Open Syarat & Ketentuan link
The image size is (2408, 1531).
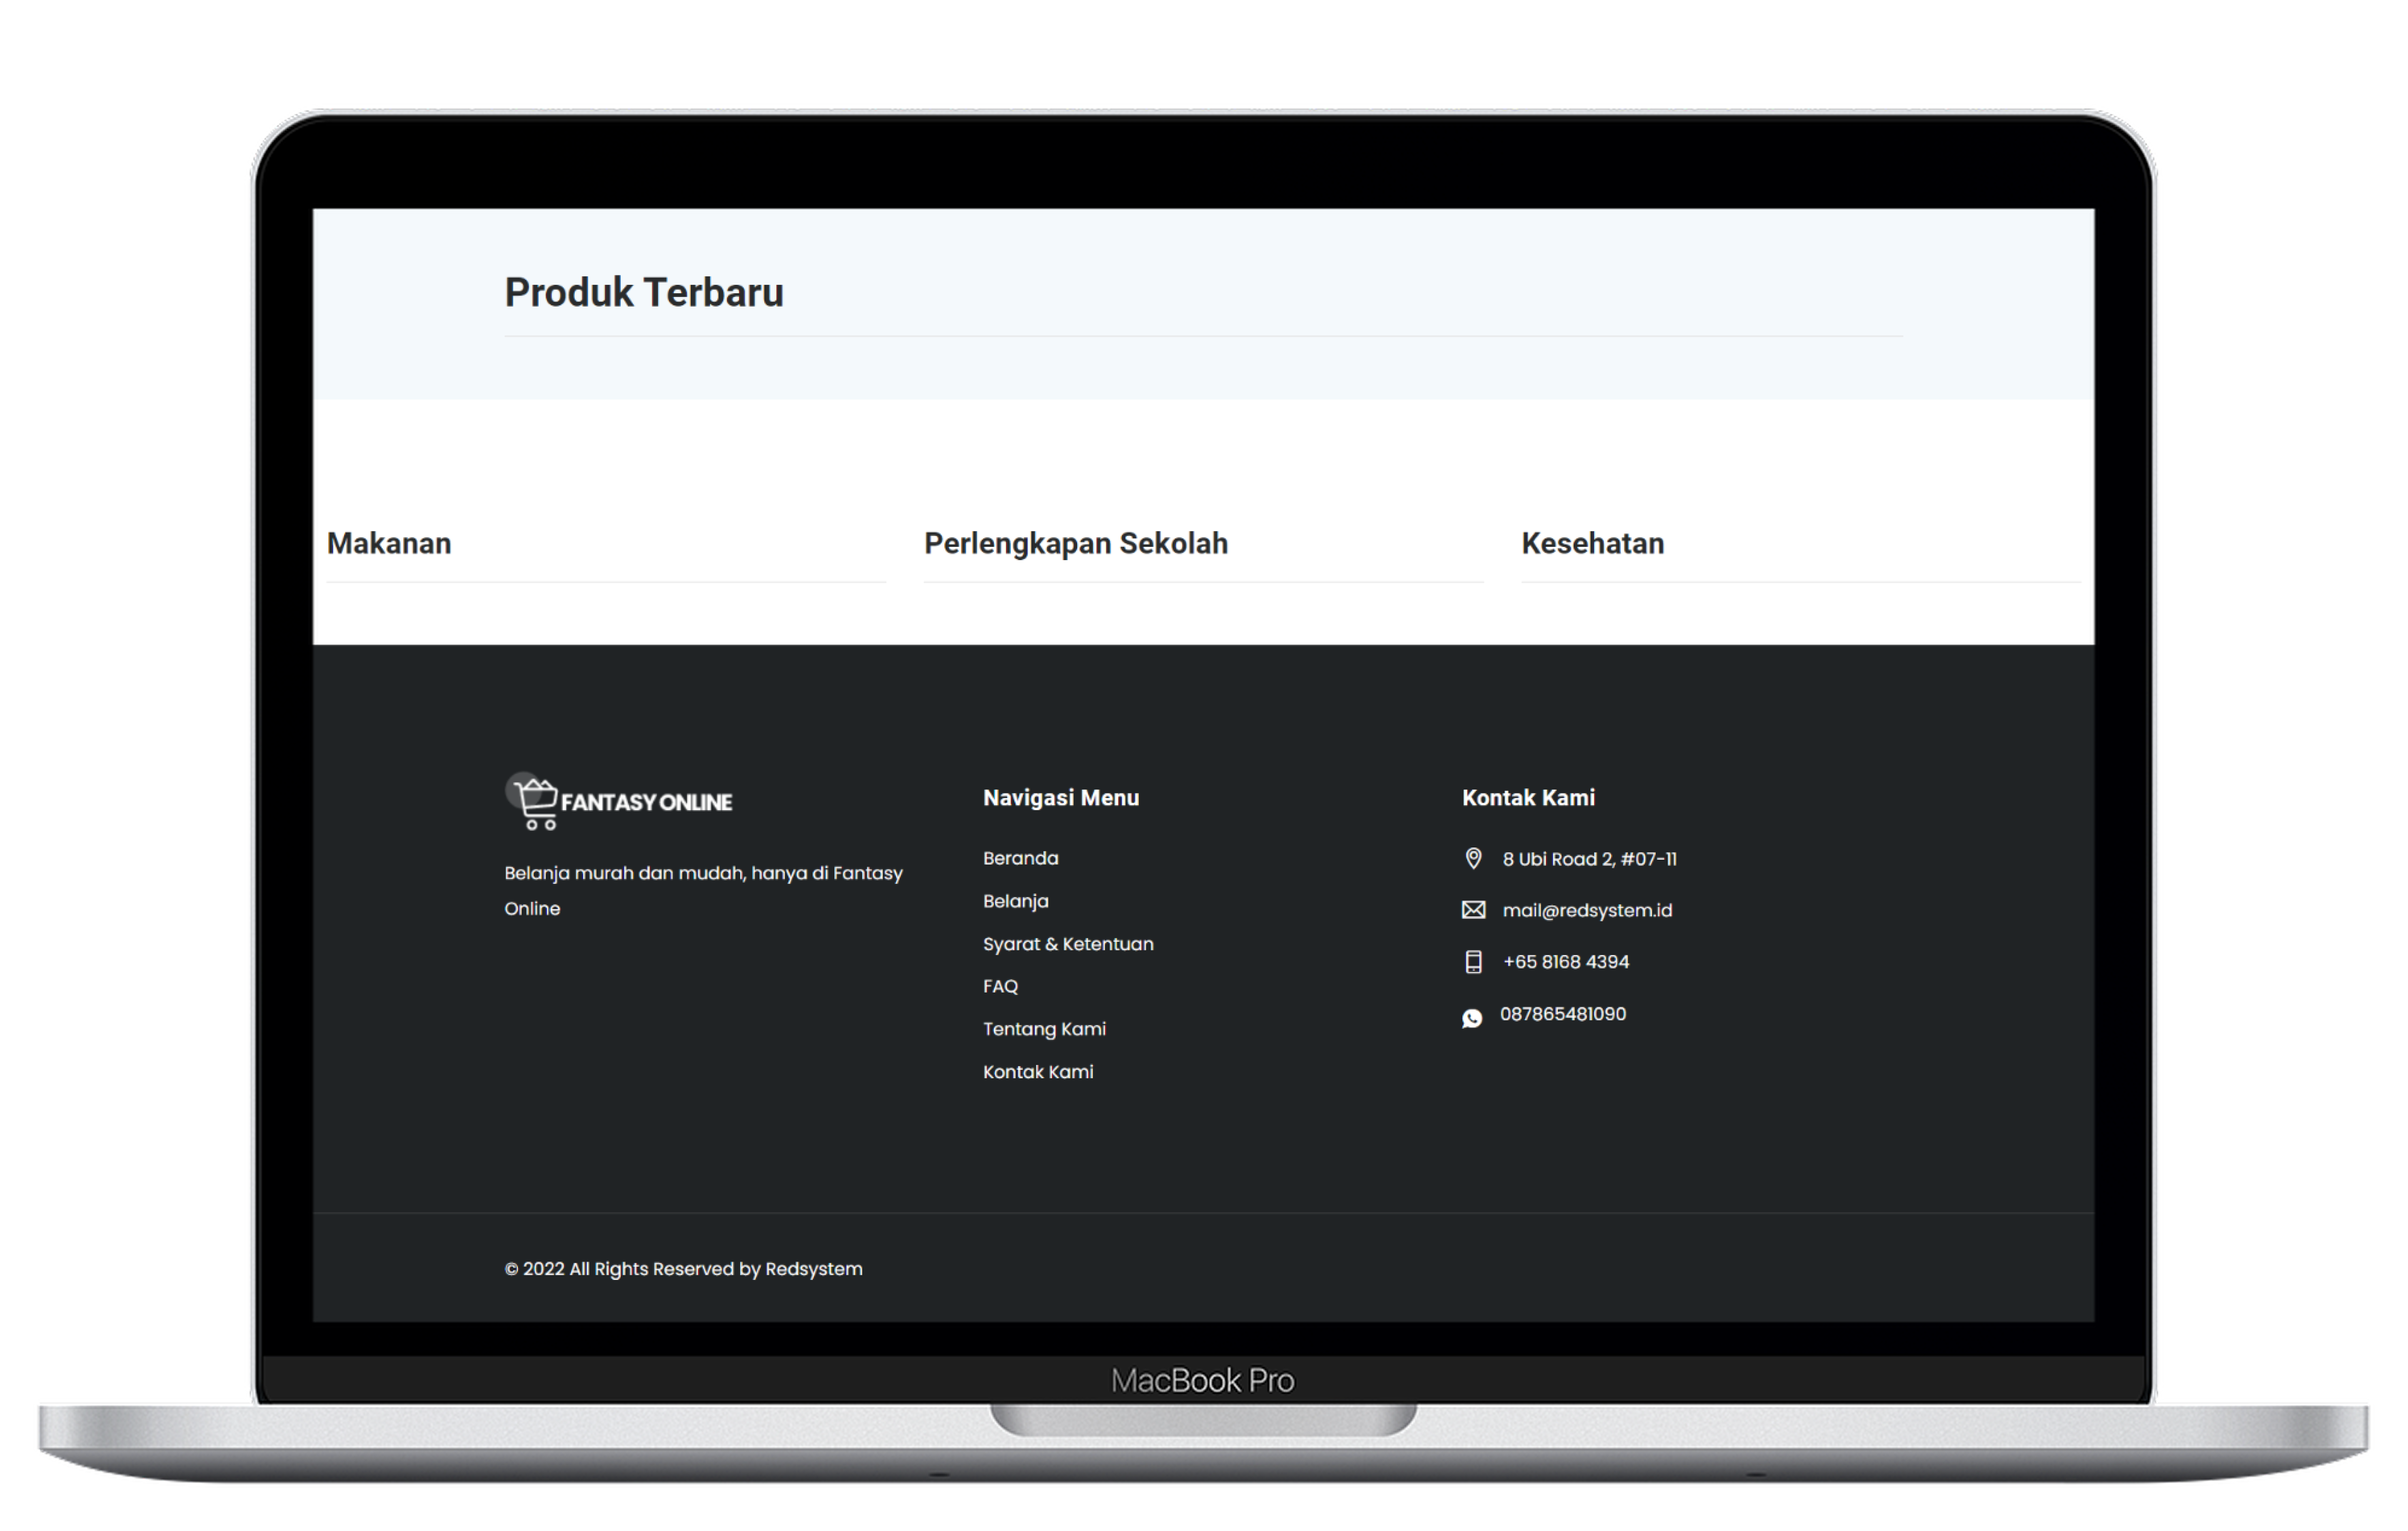tap(1068, 944)
